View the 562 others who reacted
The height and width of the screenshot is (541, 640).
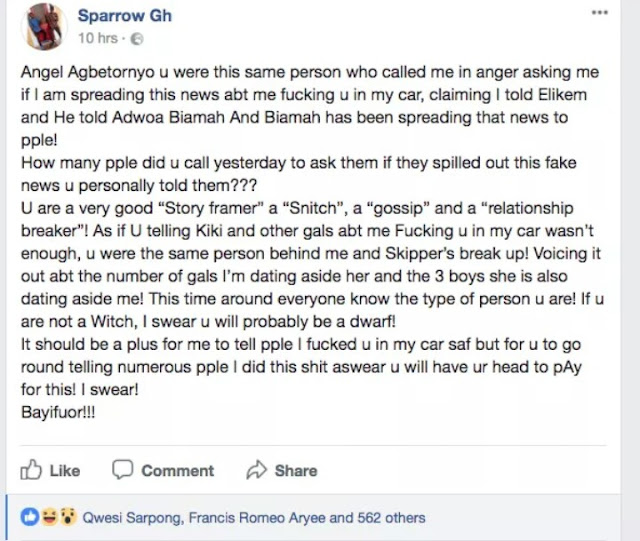391,518
